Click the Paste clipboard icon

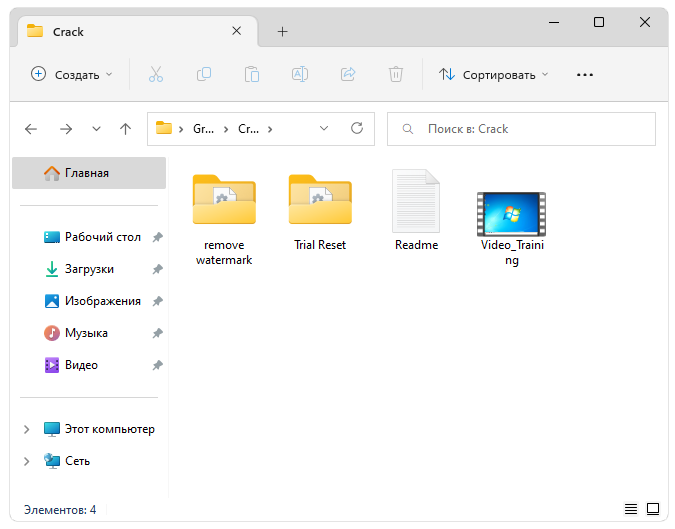pos(252,74)
